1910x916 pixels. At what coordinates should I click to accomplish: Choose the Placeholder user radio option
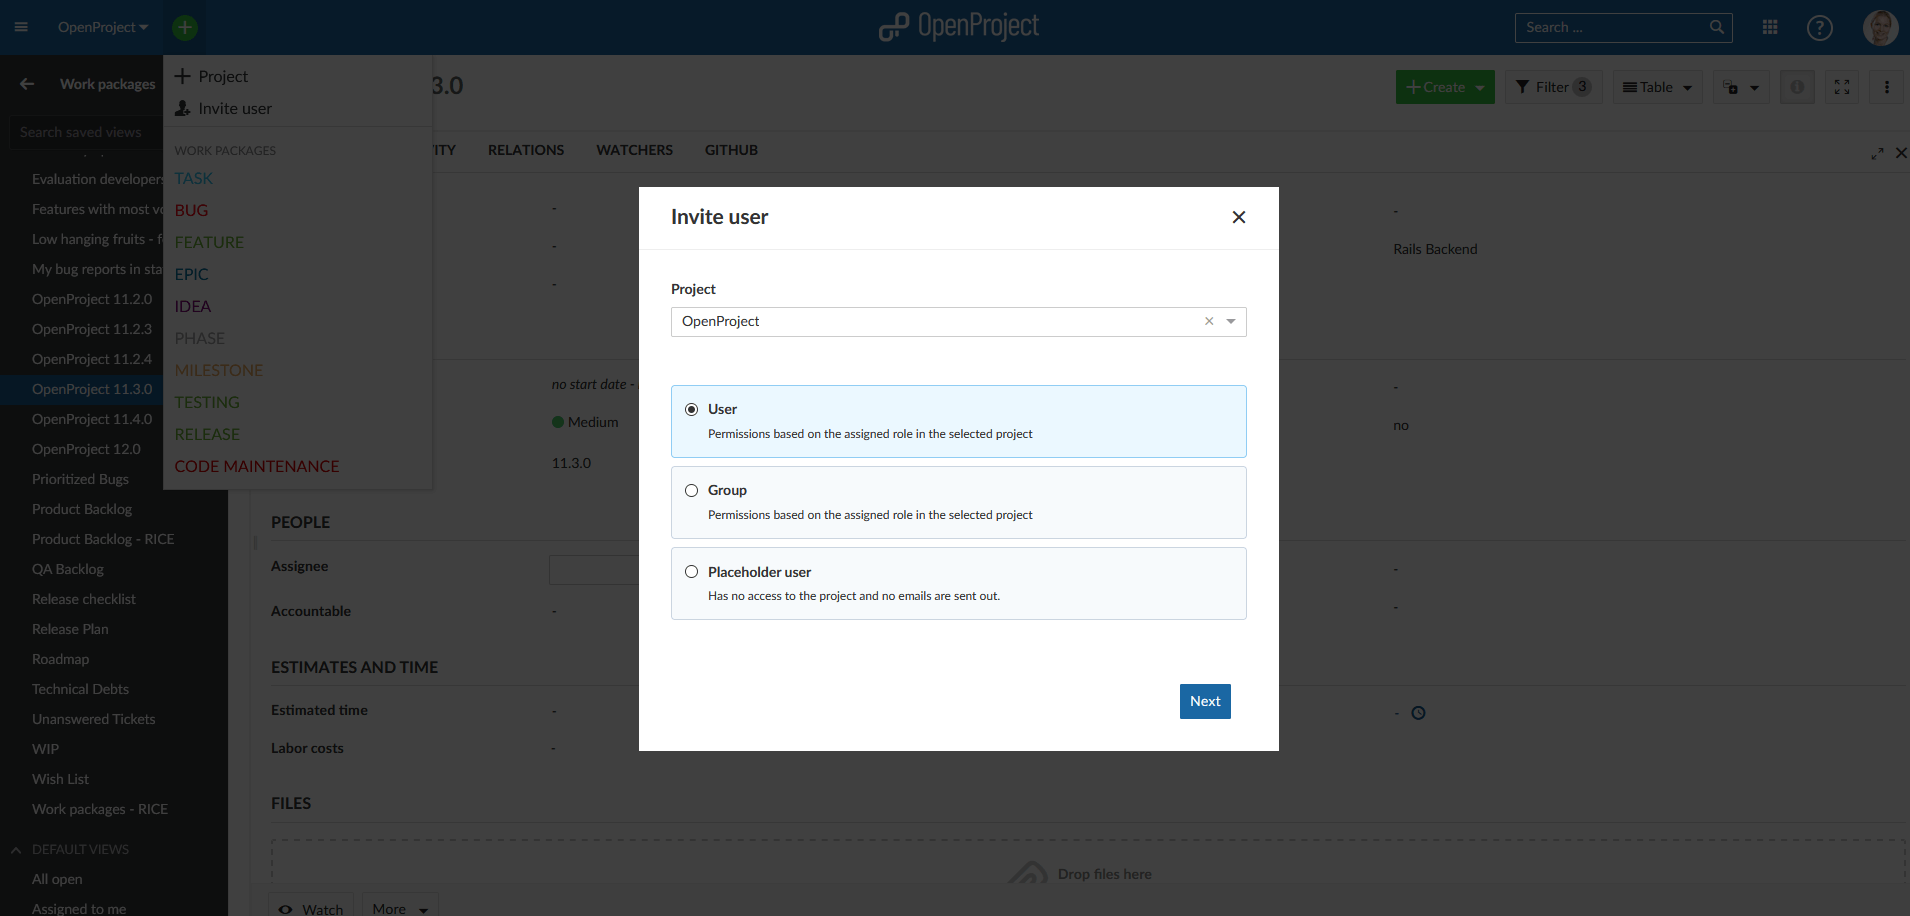691,572
